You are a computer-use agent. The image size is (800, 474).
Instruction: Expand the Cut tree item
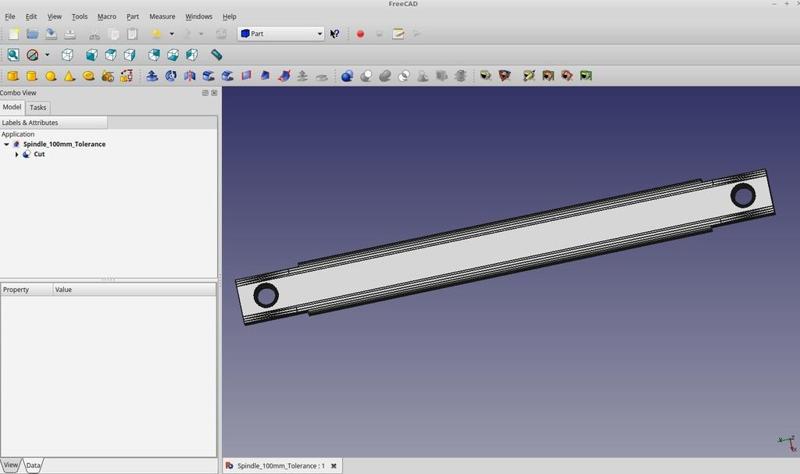(16, 155)
